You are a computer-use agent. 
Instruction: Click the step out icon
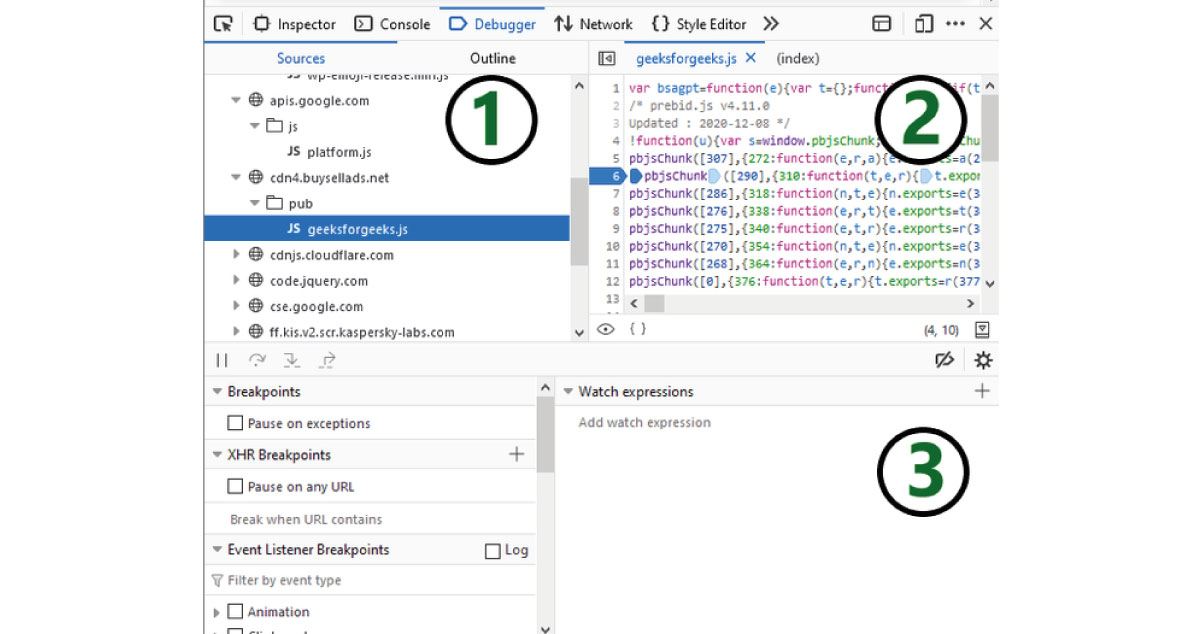(327, 360)
